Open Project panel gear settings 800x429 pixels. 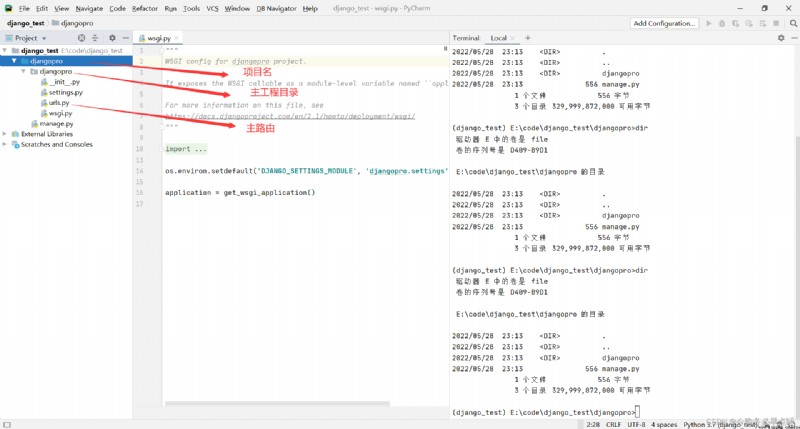pos(112,38)
